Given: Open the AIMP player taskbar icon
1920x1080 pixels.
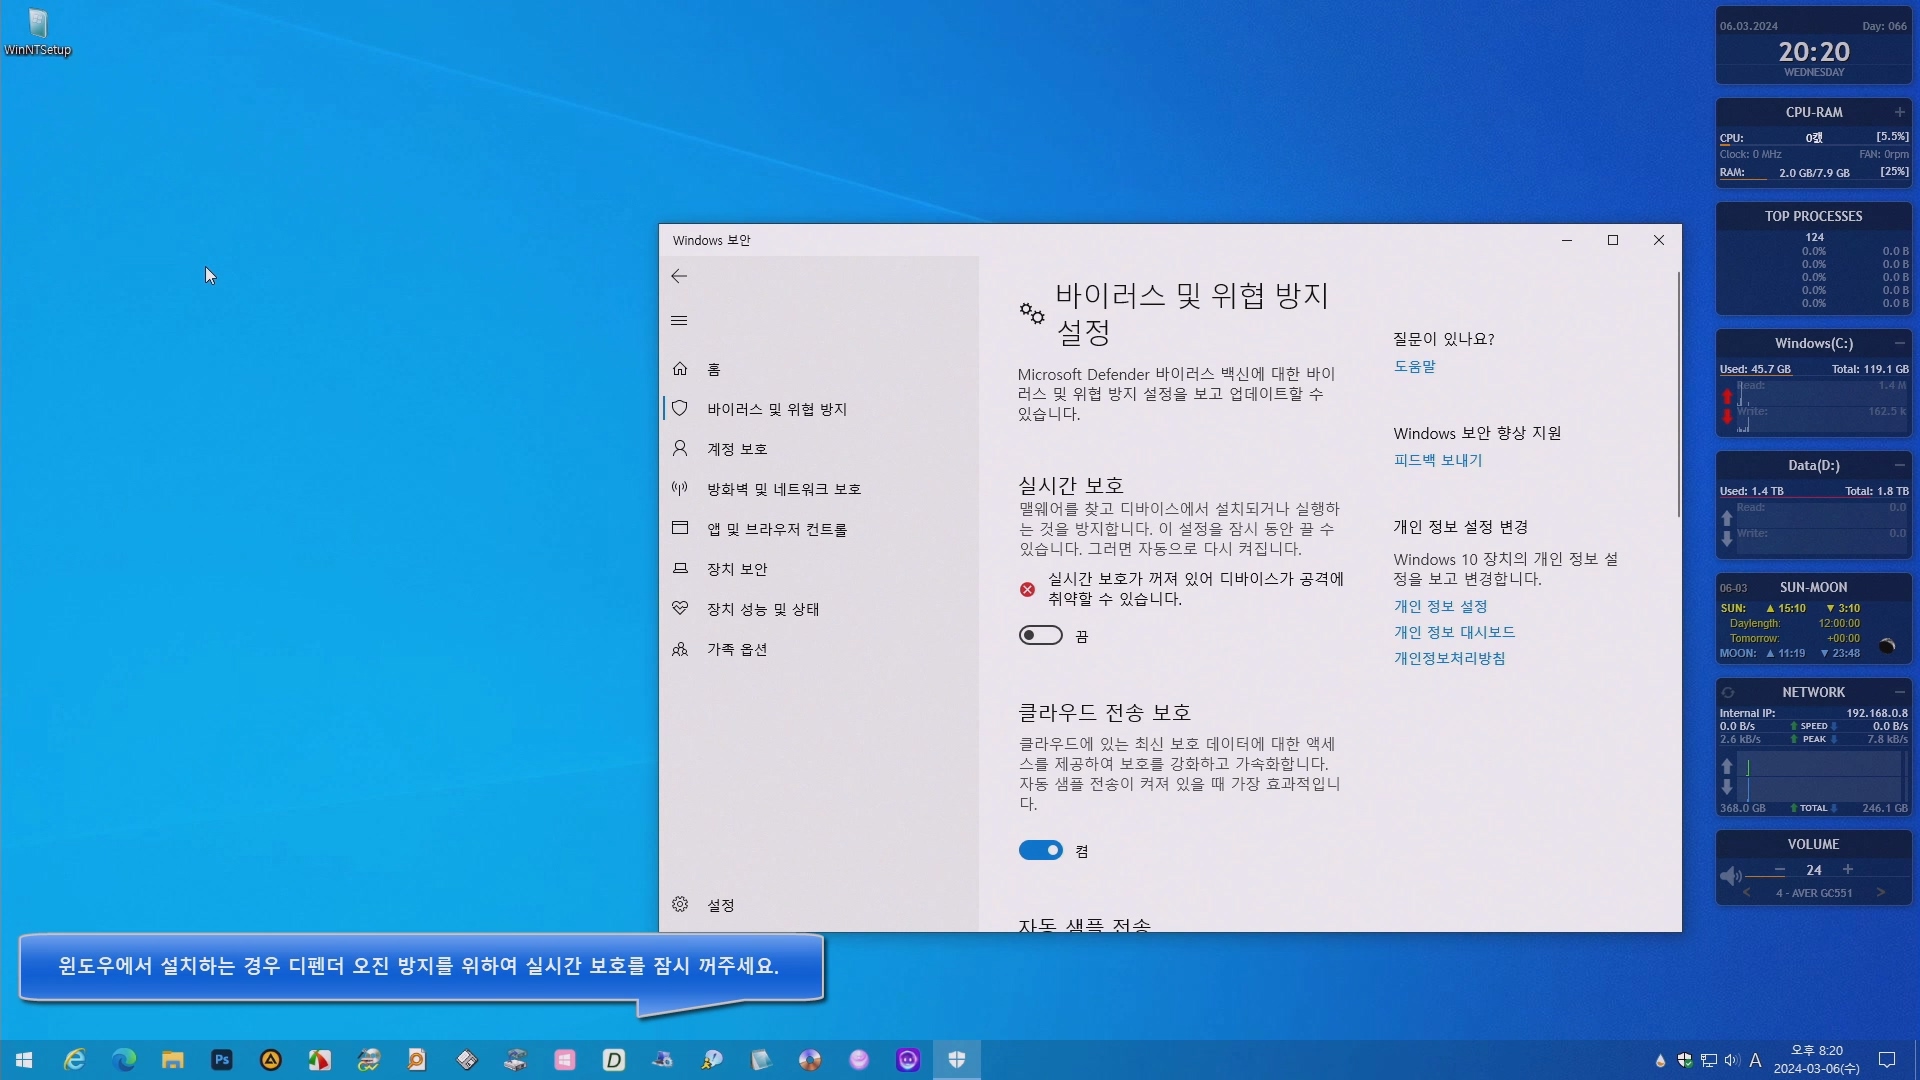Looking at the screenshot, I should coord(271,1060).
